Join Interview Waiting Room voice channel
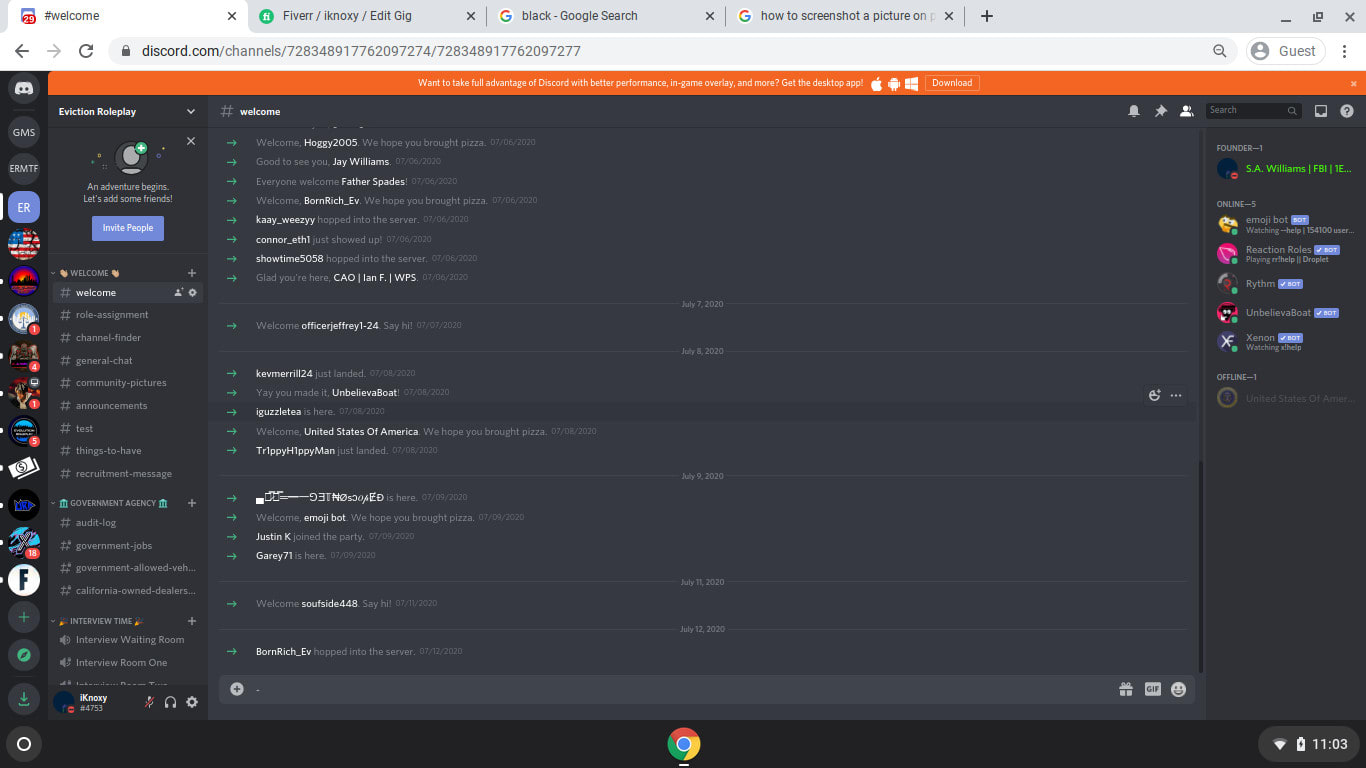 tap(128, 640)
